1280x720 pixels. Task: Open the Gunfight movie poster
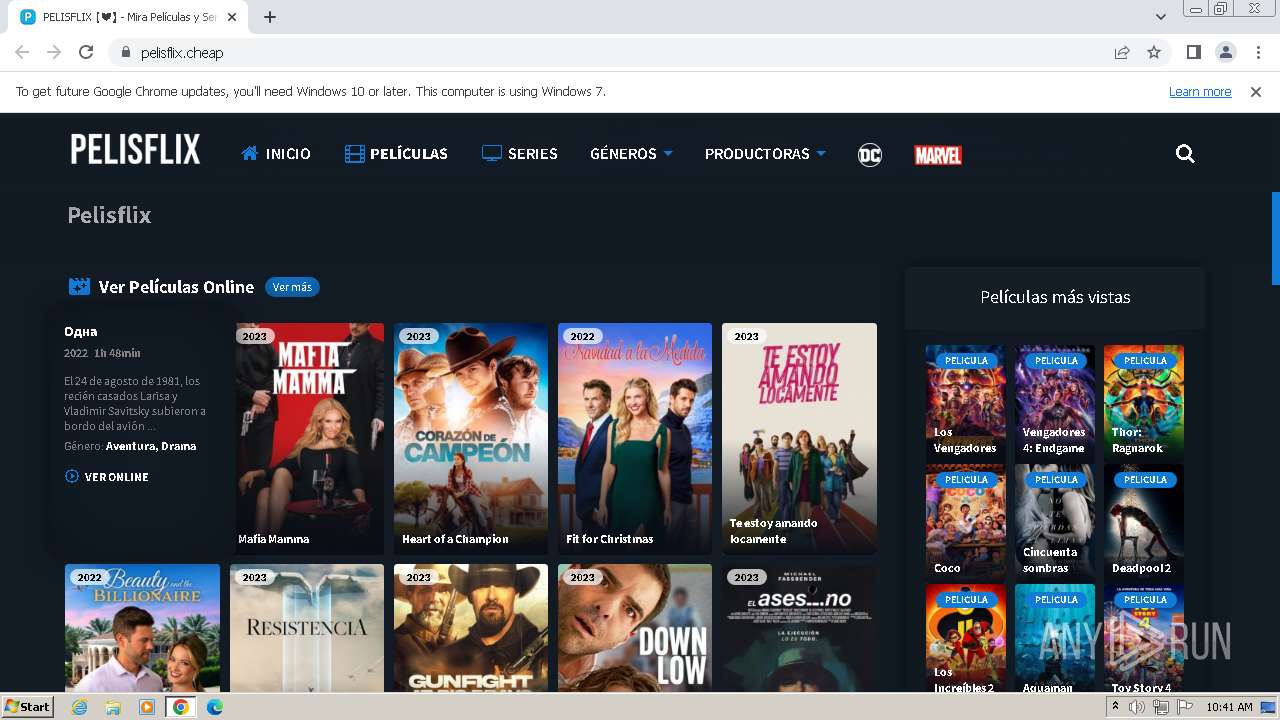tap(471, 628)
